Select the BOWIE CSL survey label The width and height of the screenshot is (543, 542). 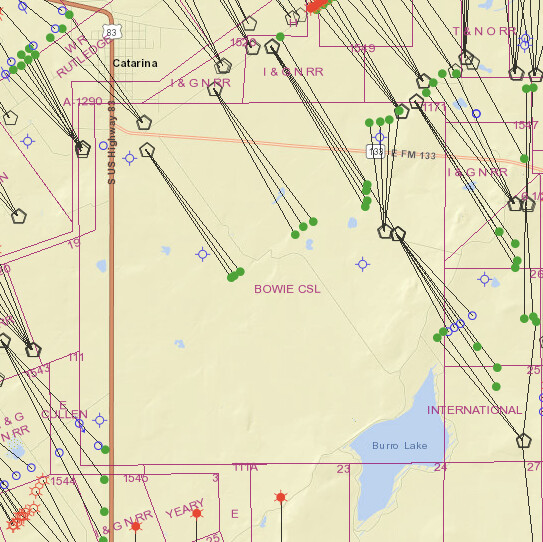(x=287, y=289)
